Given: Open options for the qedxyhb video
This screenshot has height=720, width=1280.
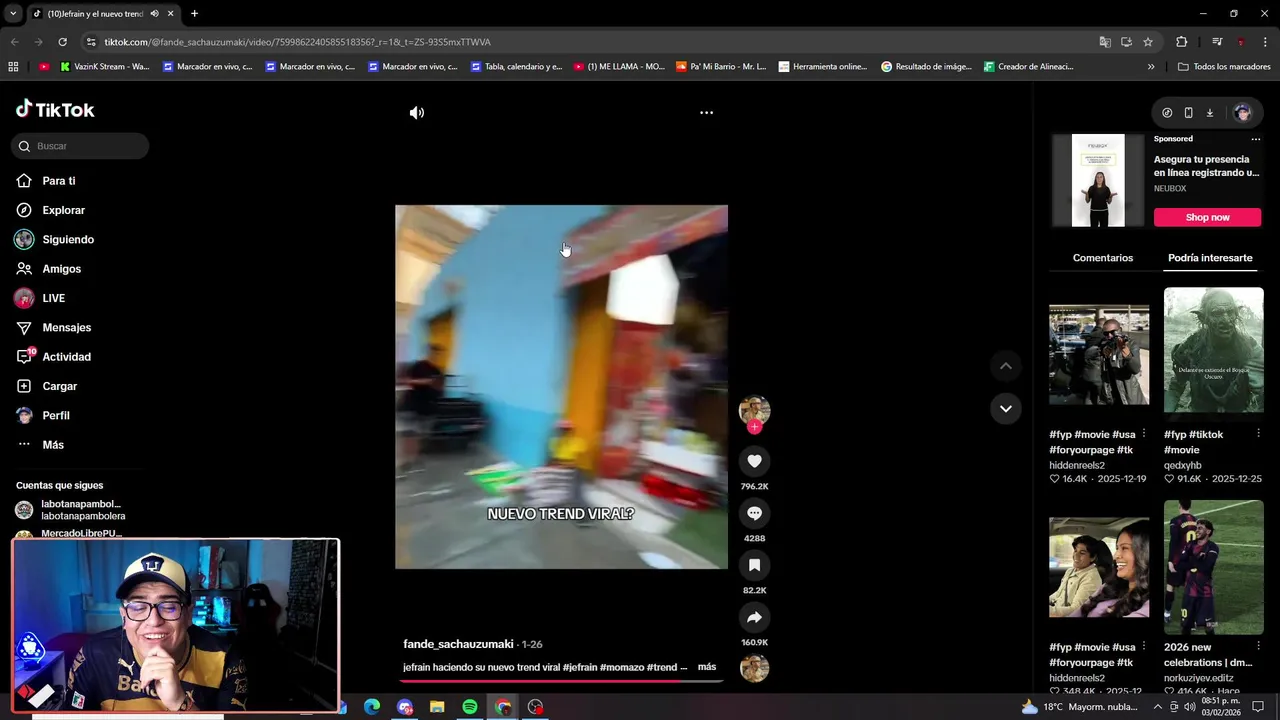Looking at the screenshot, I should (1258, 434).
